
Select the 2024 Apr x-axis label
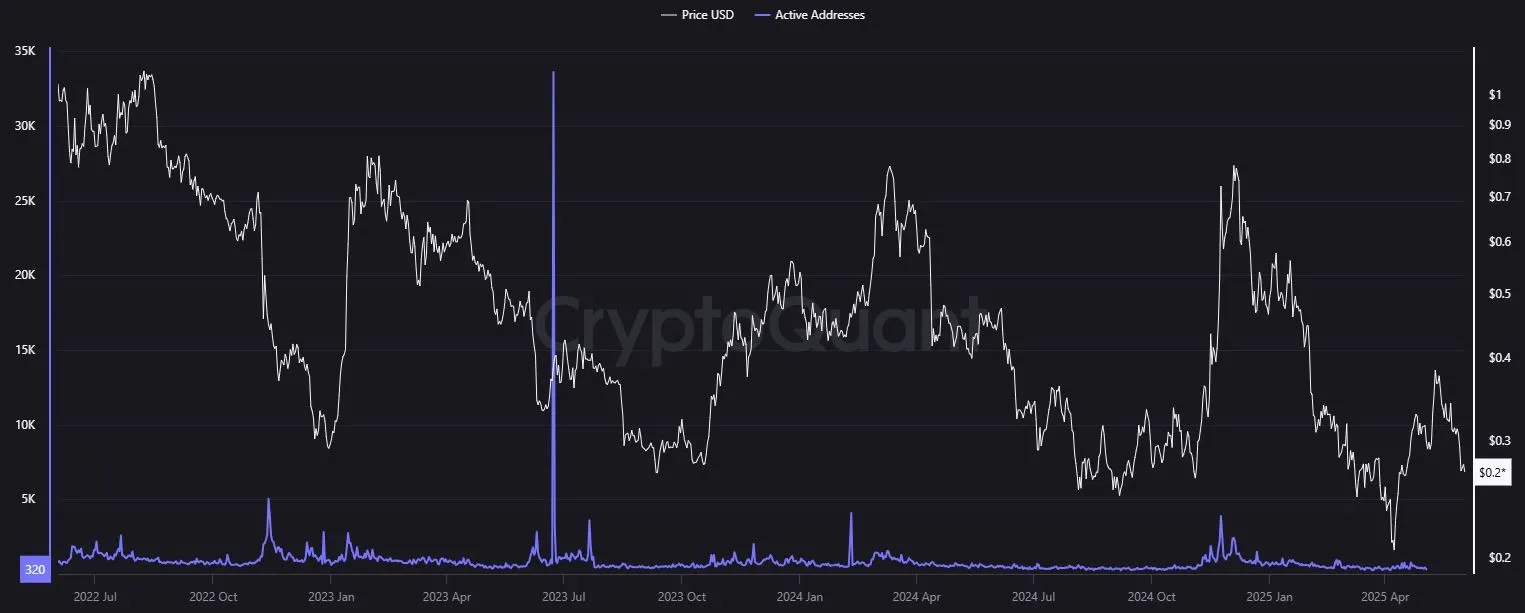pyautogui.click(x=917, y=597)
